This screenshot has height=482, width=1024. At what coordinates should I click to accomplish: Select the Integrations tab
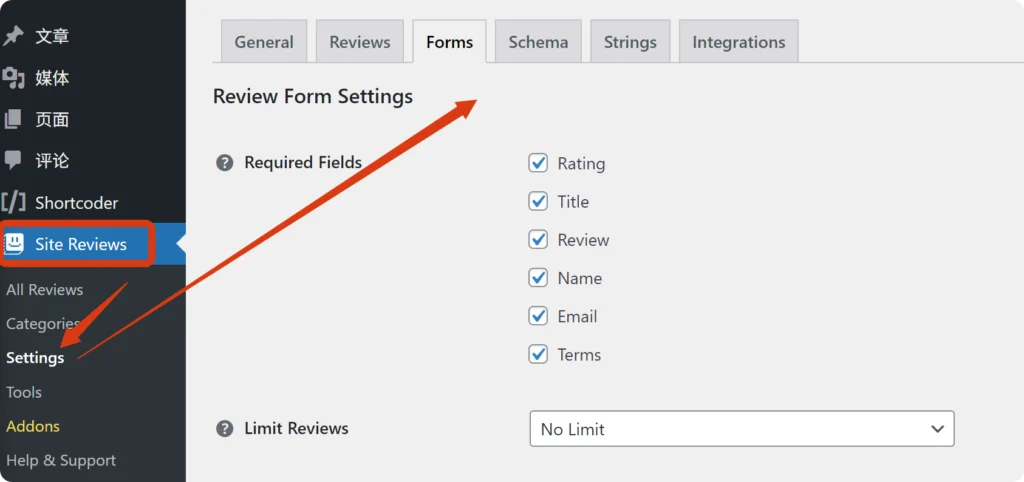coord(739,42)
